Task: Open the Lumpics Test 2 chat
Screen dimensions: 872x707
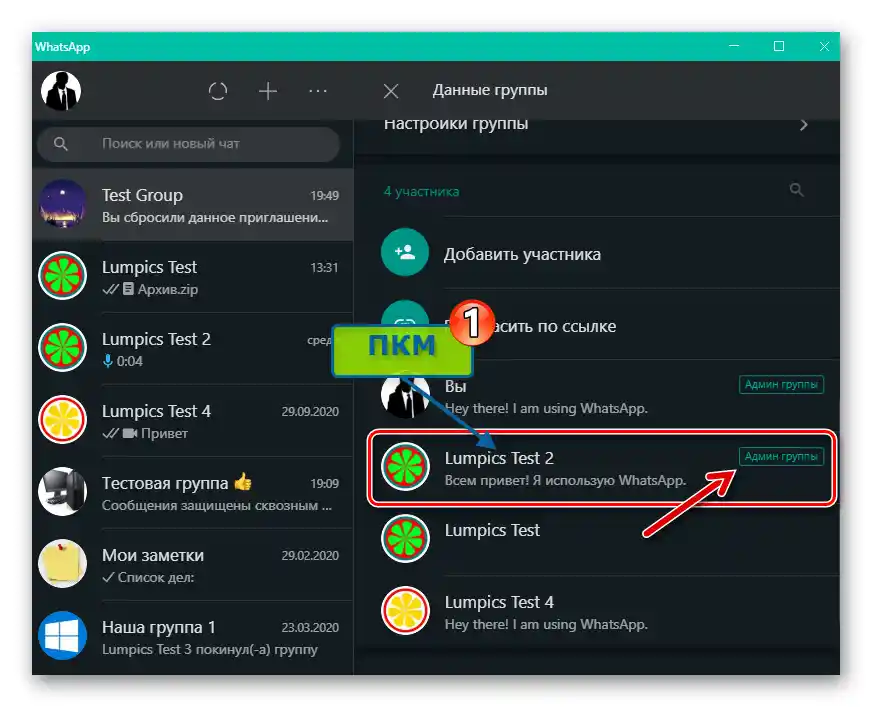Action: [193, 349]
